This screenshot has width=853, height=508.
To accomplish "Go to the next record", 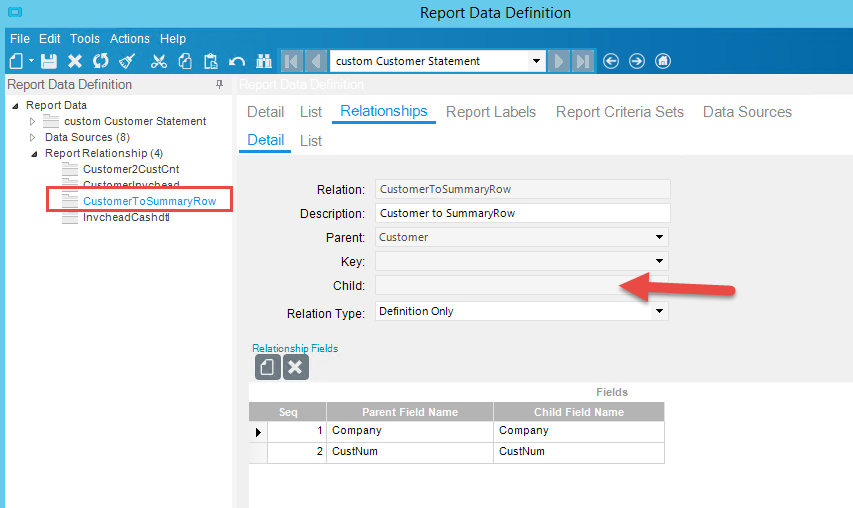I will 559,61.
